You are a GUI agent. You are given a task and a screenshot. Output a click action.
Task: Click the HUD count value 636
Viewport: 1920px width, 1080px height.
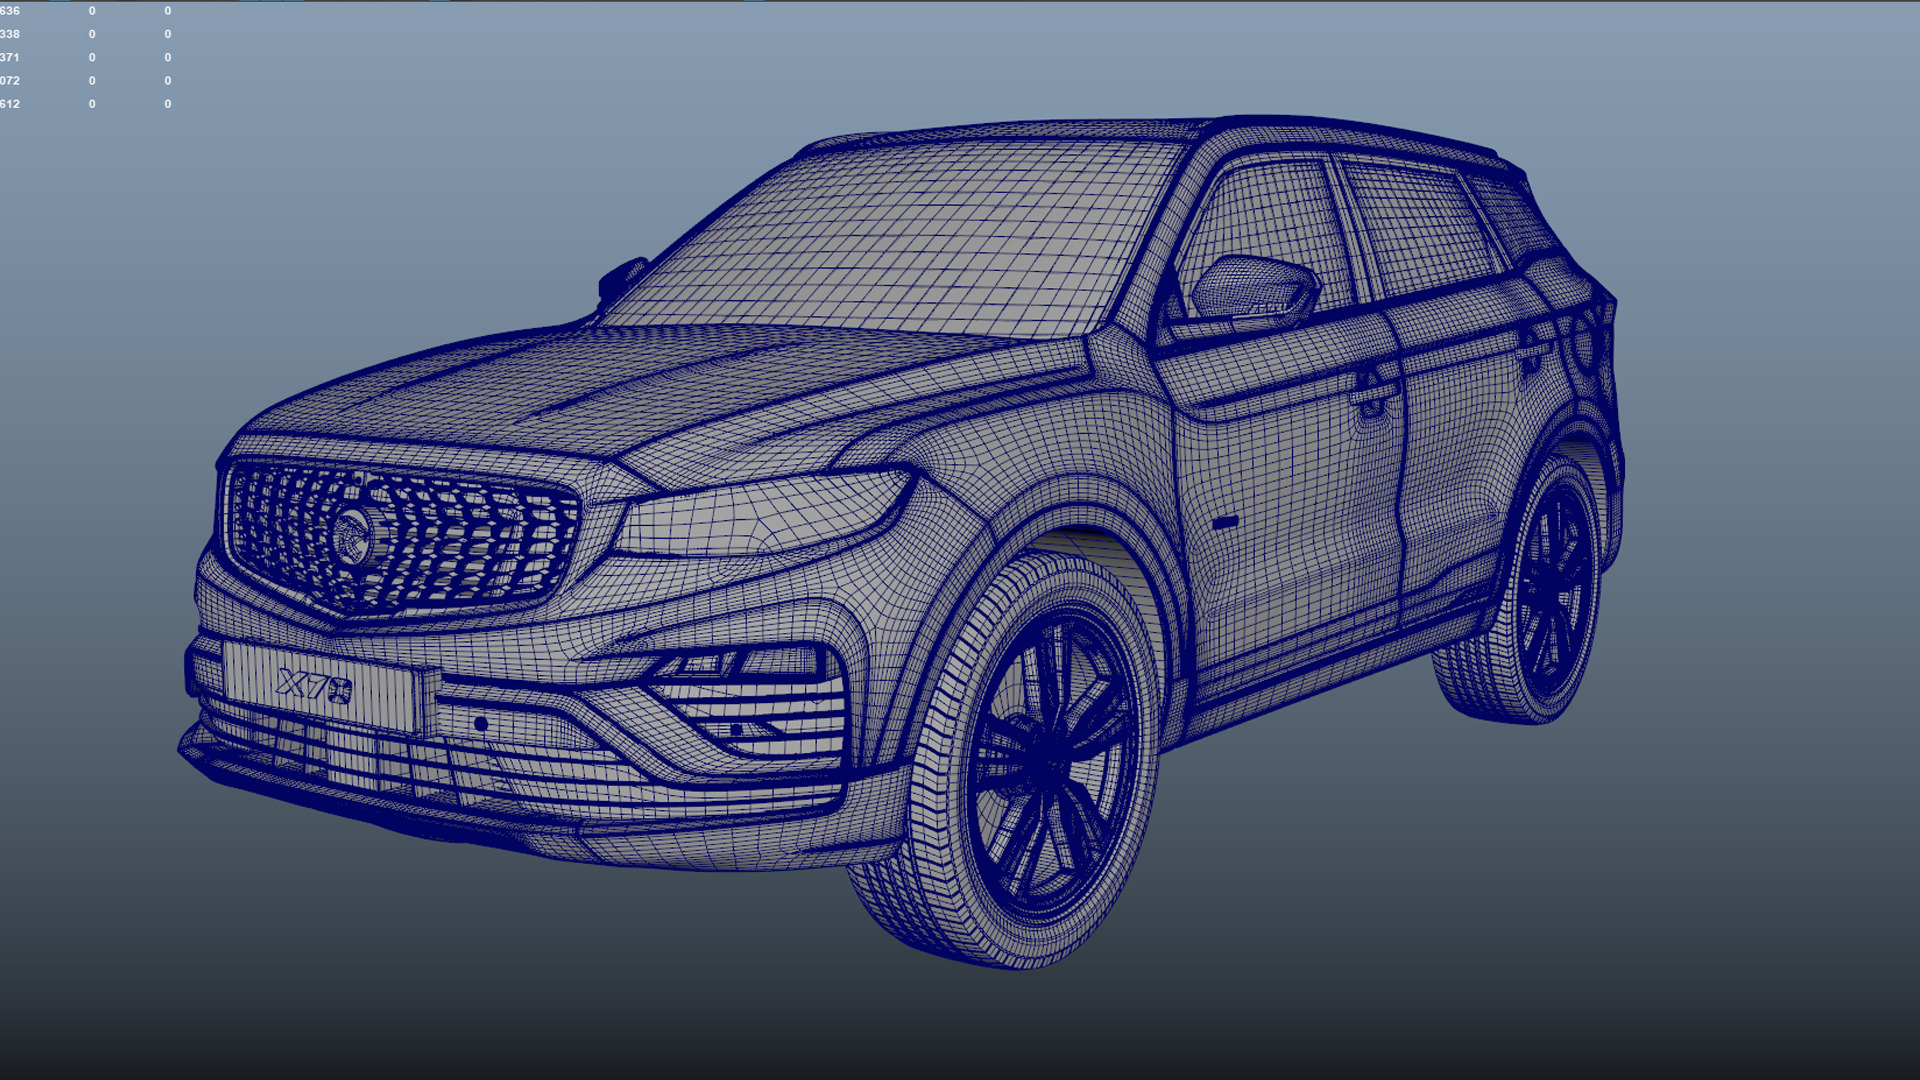[x=10, y=11]
